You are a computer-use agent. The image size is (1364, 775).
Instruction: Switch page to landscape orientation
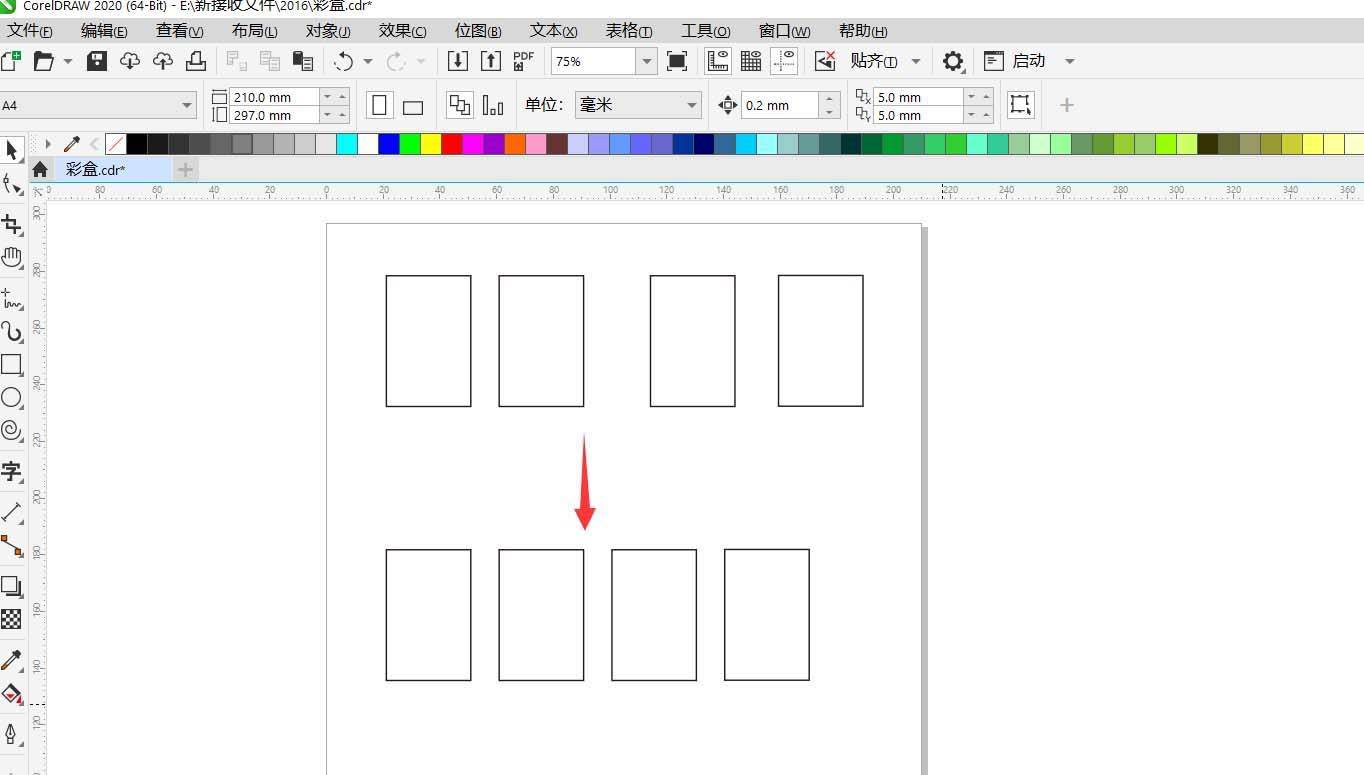(x=412, y=106)
